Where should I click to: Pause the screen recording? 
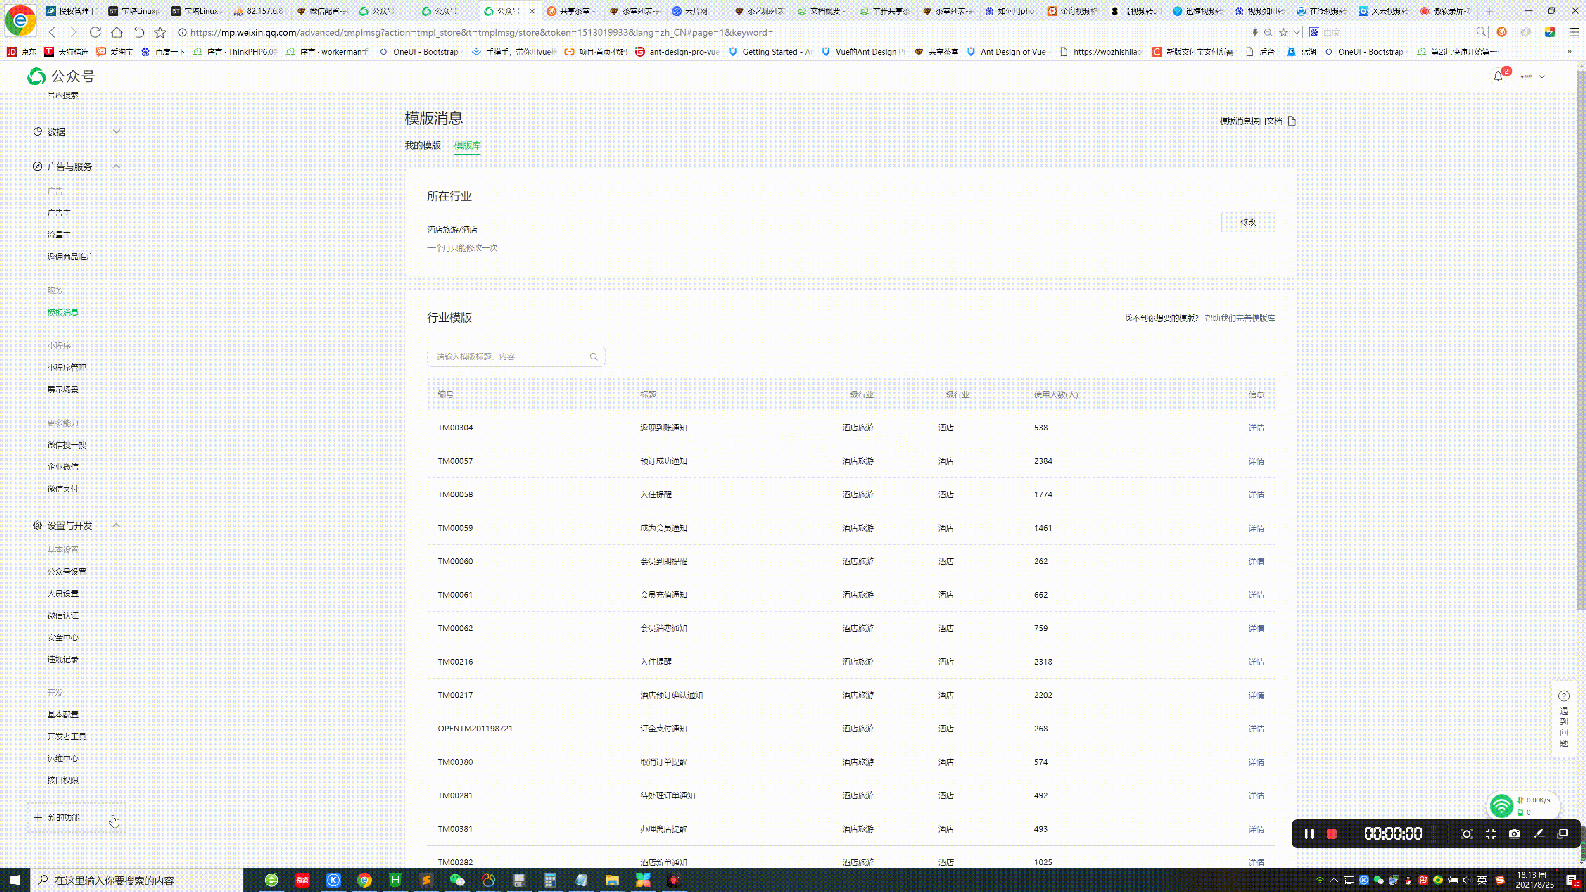(x=1309, y=834)
